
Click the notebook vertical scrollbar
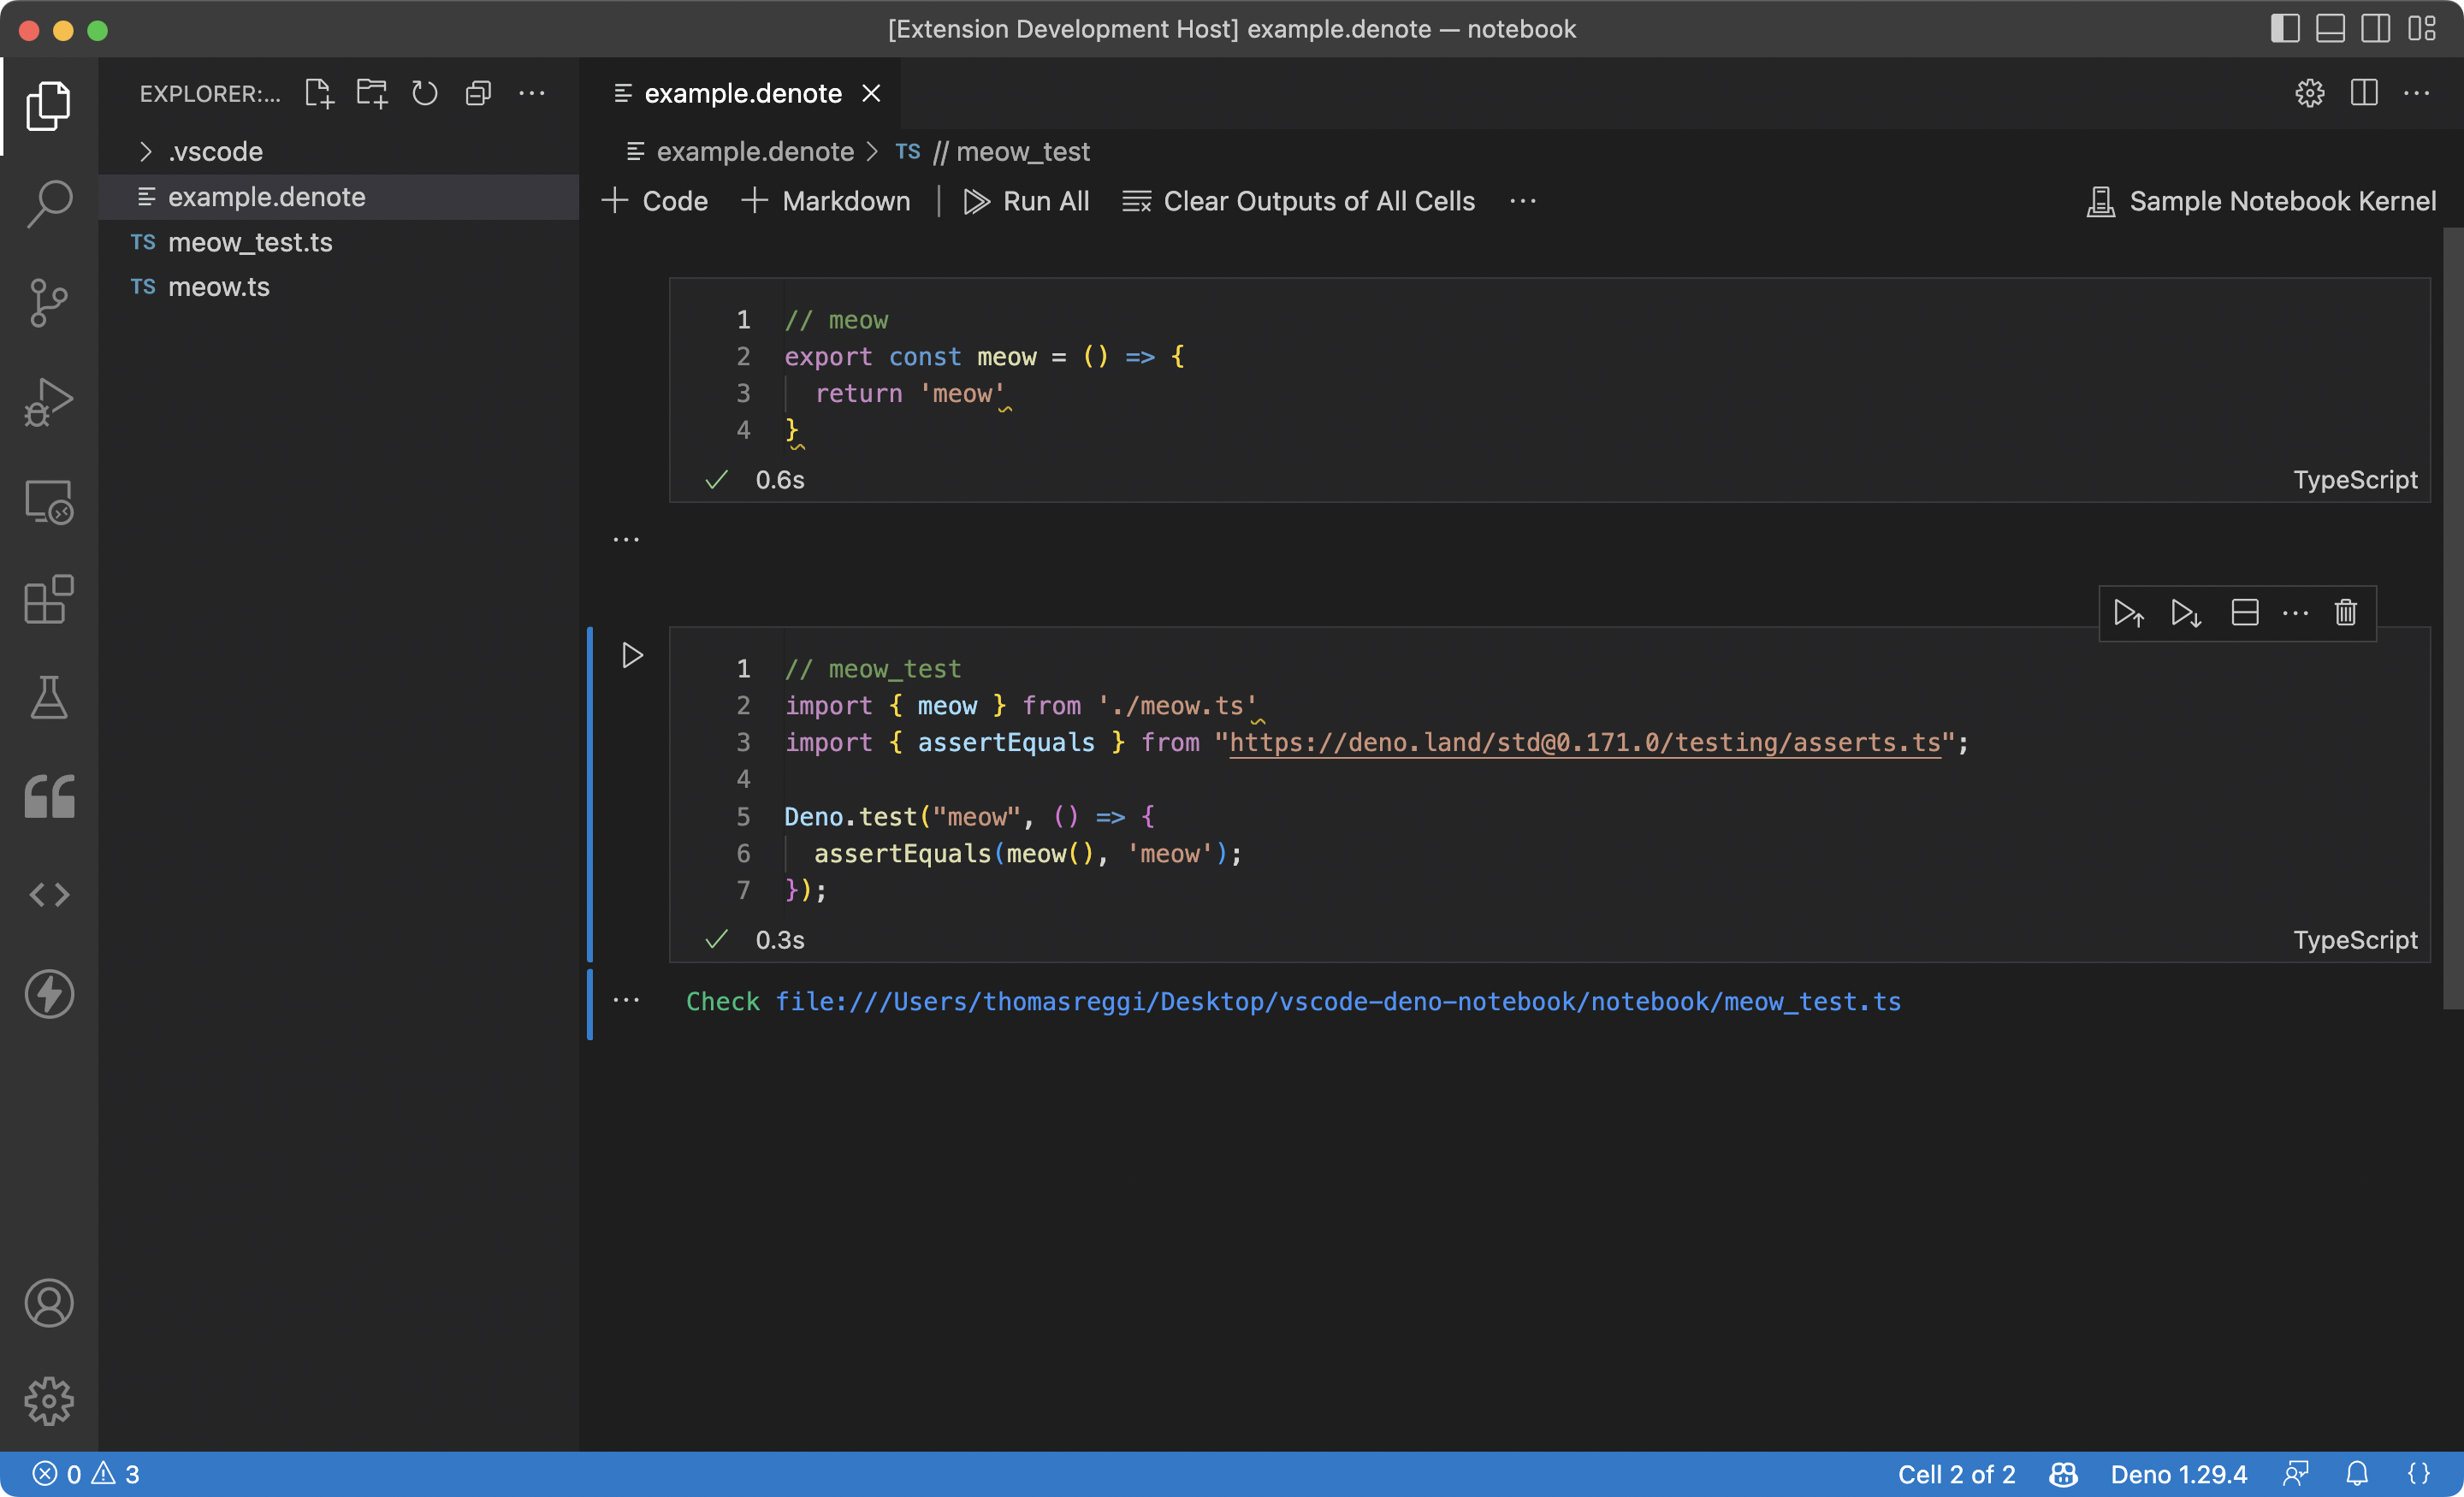[2451, 620]
